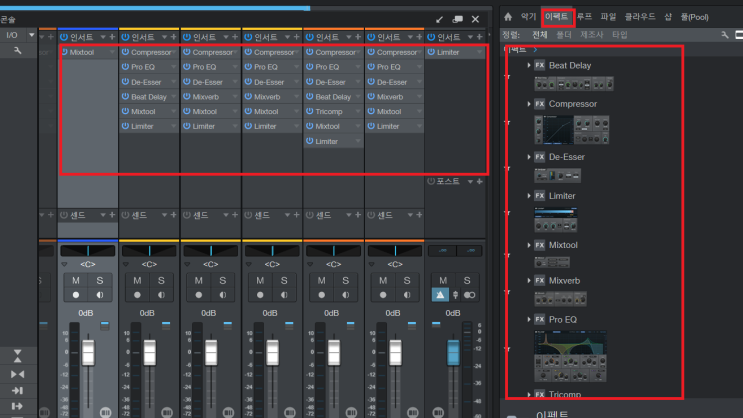743x418 pixels.
Task: Click FX icon beside Limiter in browser
Action: (539, 196)
